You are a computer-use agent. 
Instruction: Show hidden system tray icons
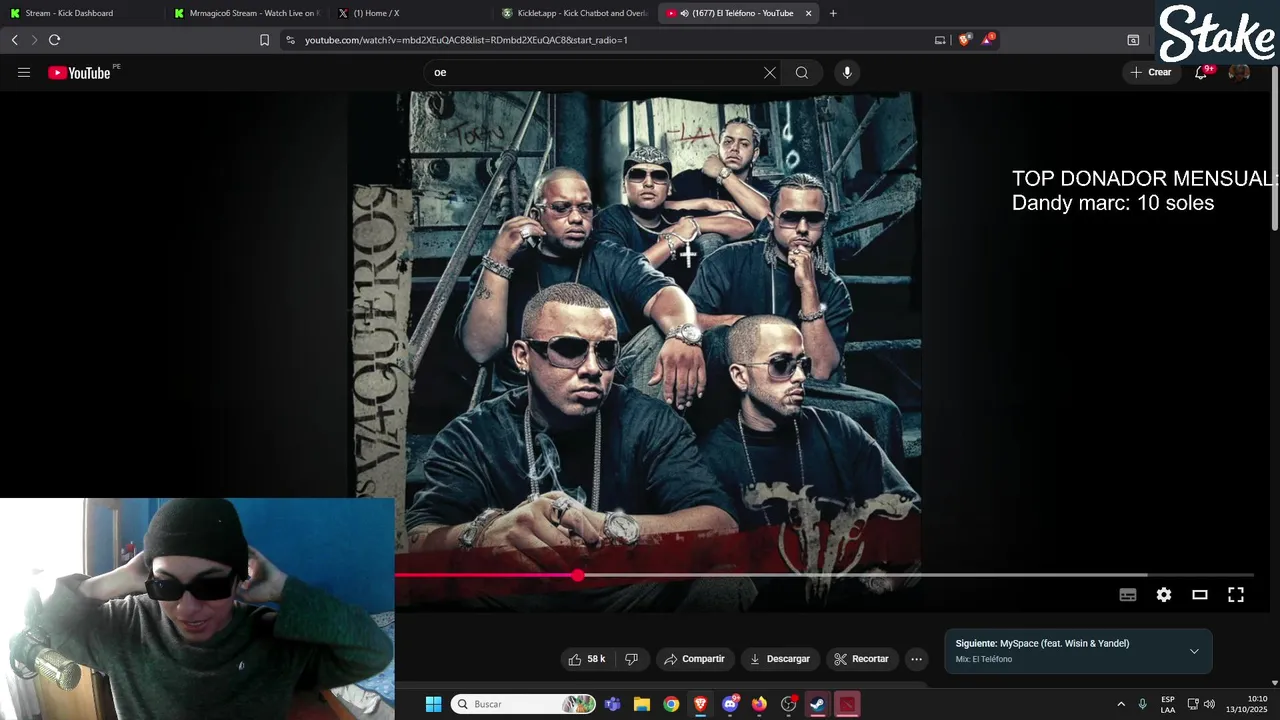point(1121,704)
